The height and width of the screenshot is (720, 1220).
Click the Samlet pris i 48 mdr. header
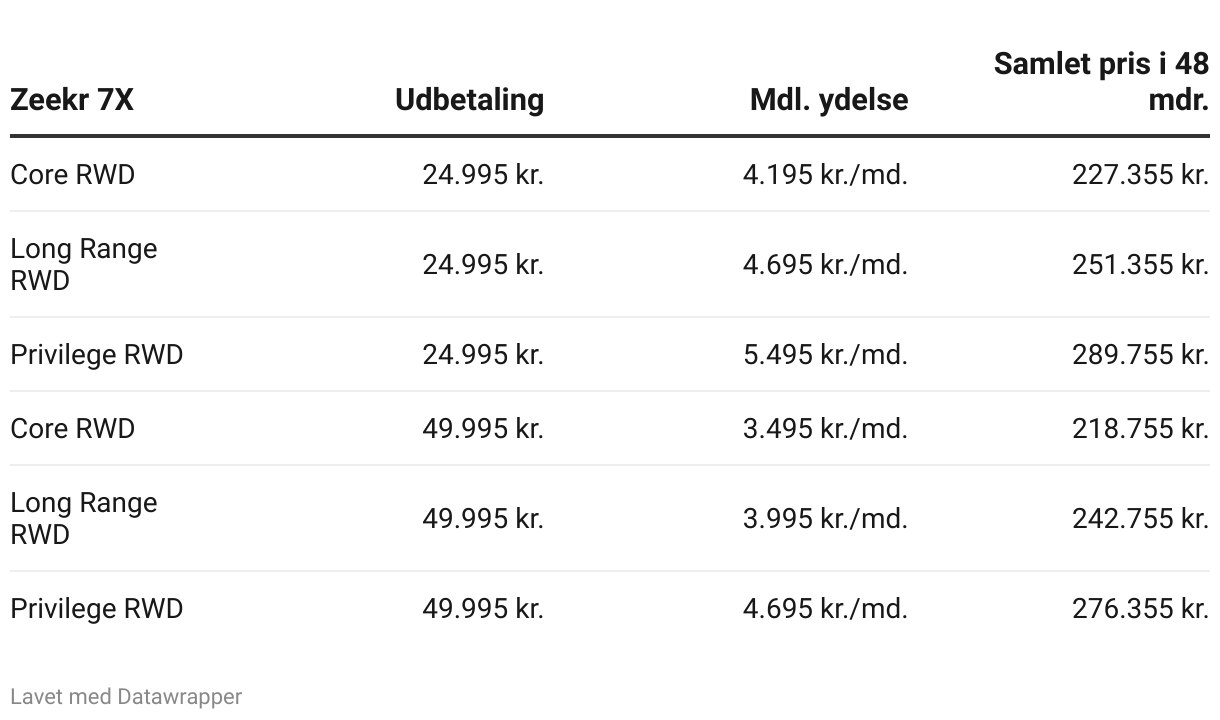(1101, 81)
